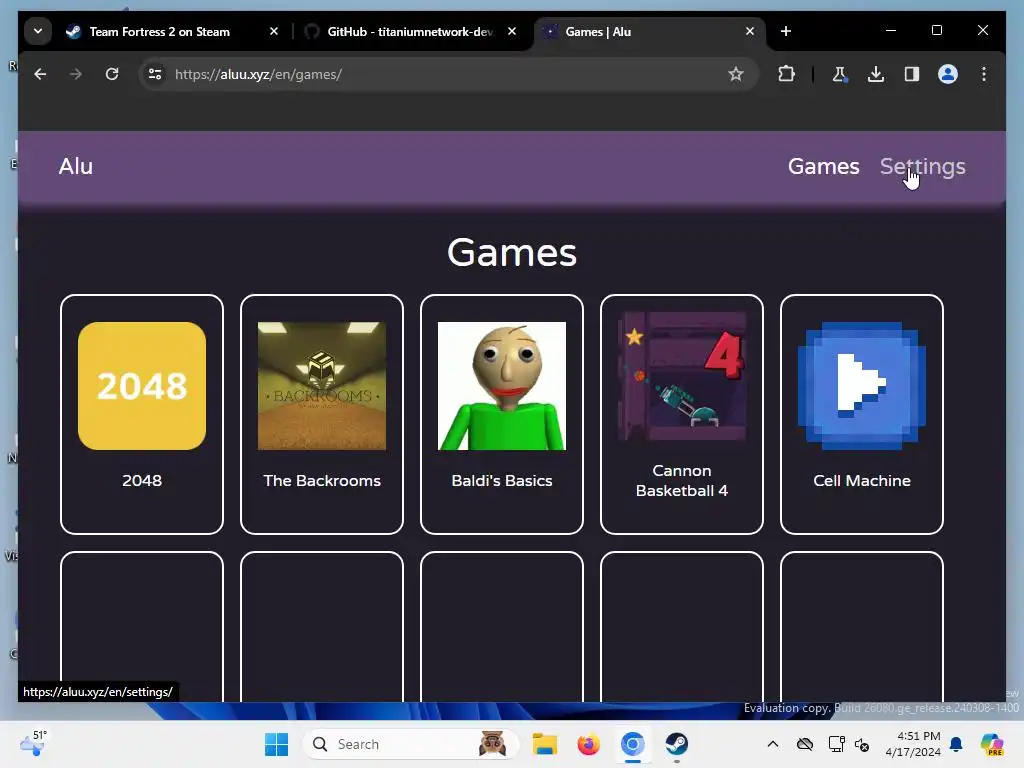Launch the 2048 game thumbnail
Viewport: 1024px width, 768px height.
click(142, 386)
